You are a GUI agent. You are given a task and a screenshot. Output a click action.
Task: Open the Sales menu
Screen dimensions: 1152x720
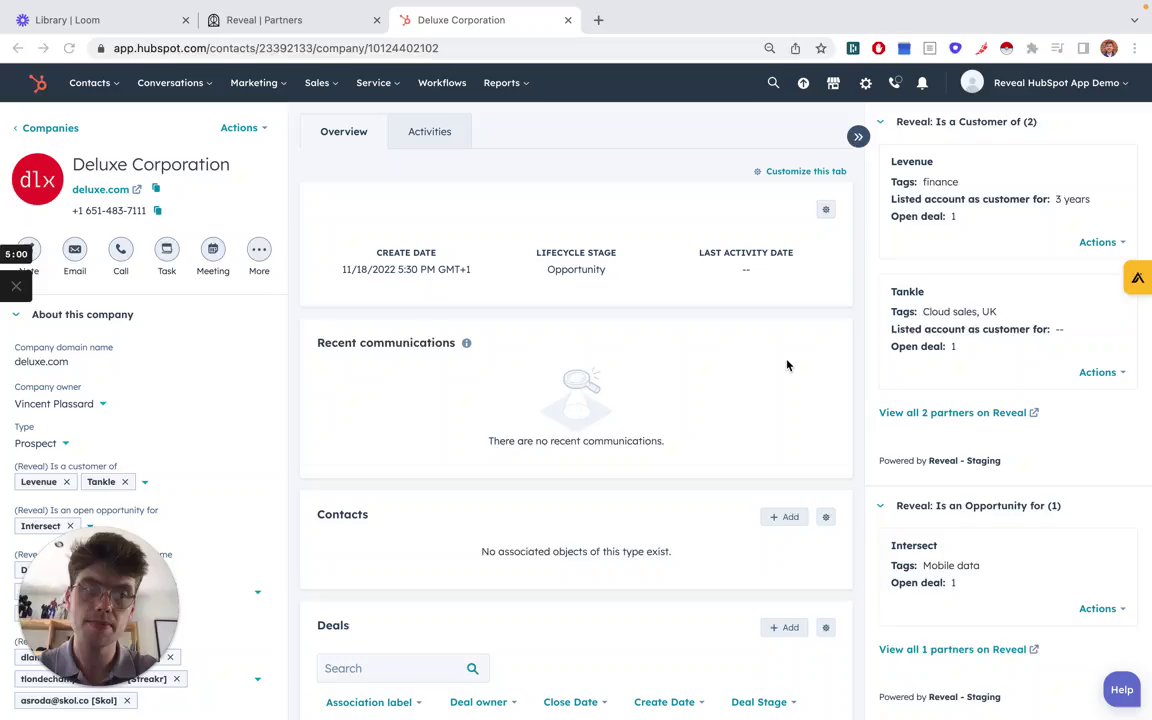tap(322, 83)
